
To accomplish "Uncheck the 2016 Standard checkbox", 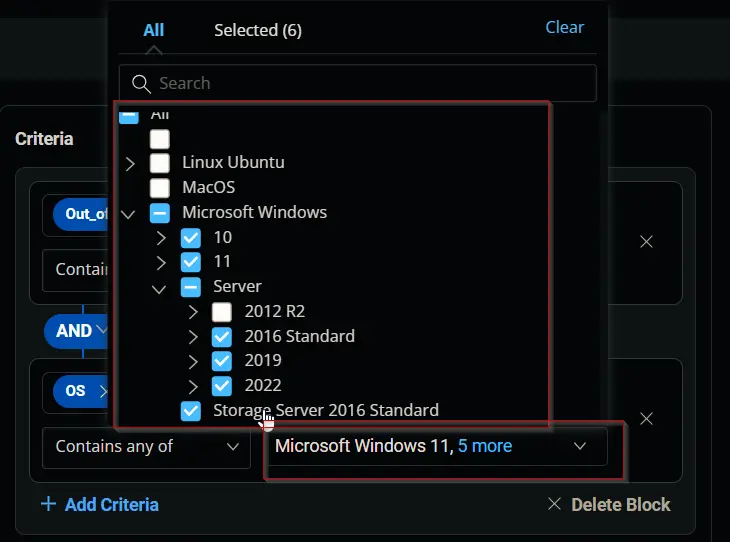I will pyautogui.click(x=222, y=337).
